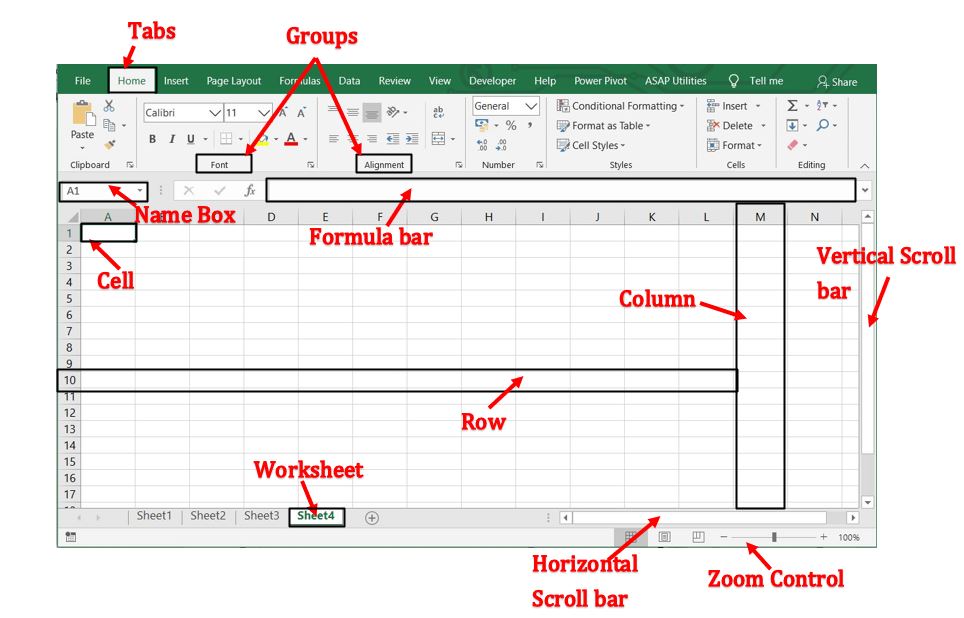This screenshot has height=618, width=964.
Task: Apply italic formatting
Action: coord(172,139)
